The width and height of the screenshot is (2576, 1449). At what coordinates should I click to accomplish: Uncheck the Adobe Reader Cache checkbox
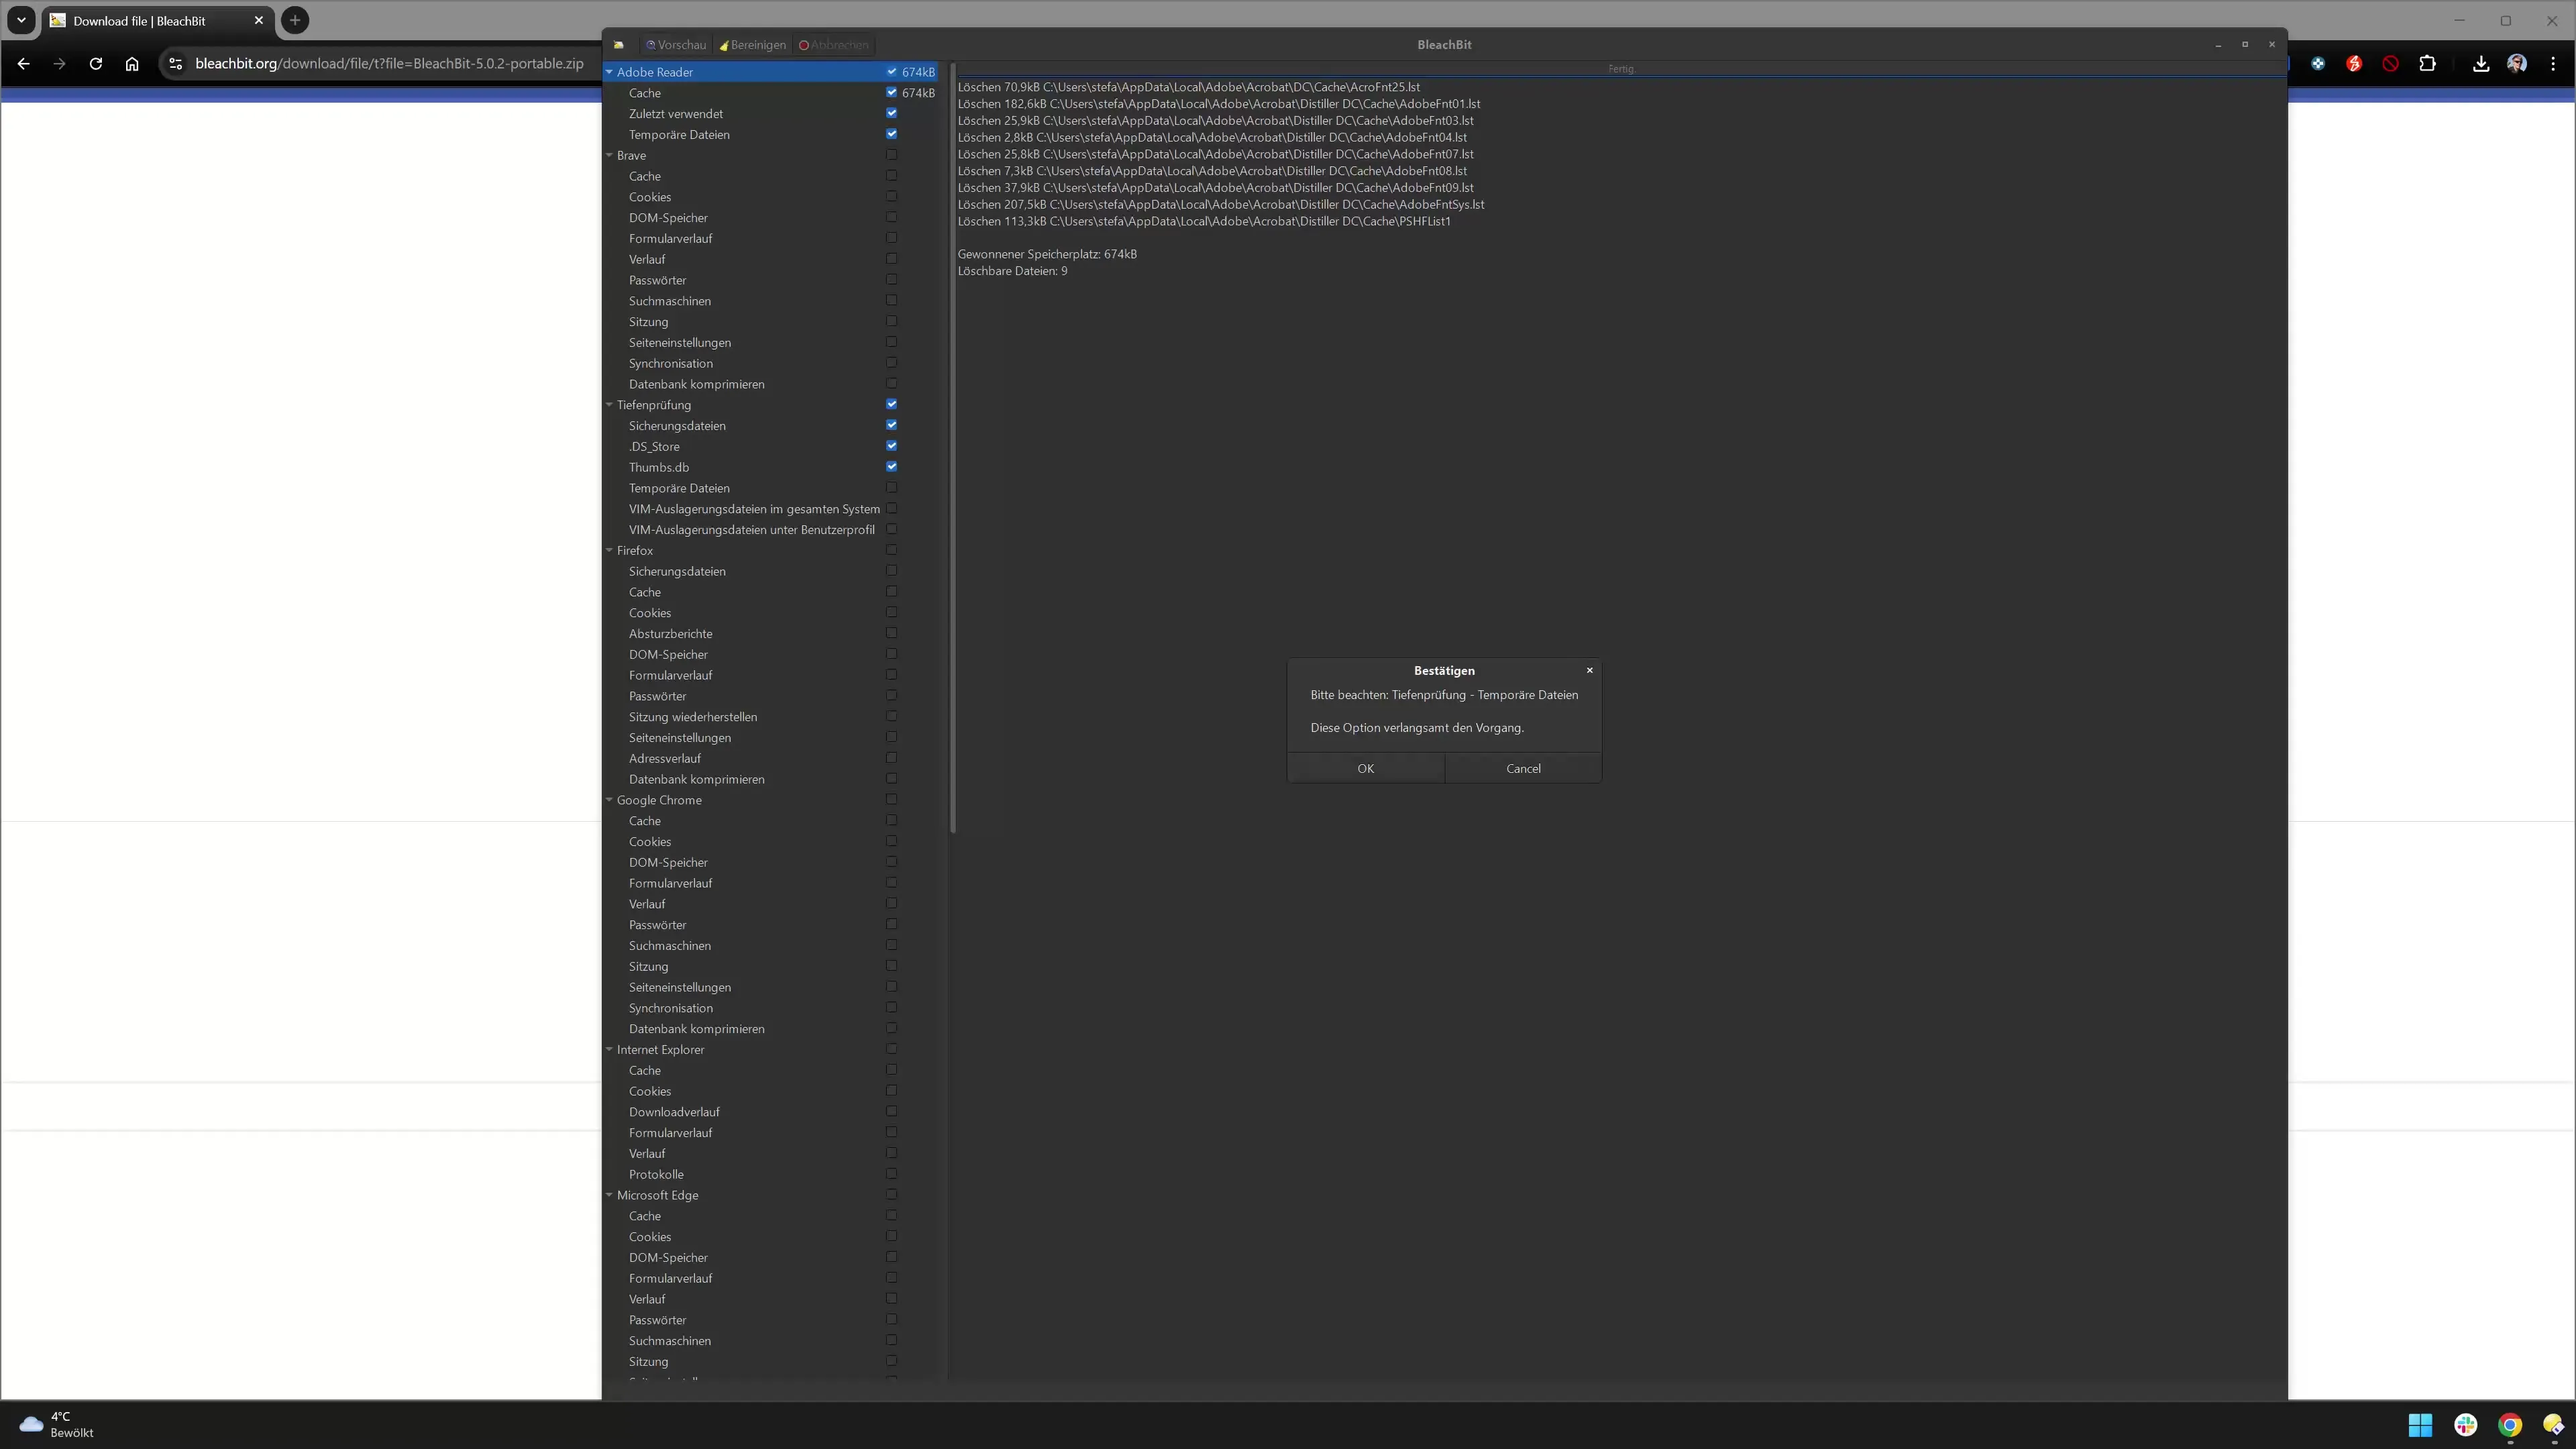point(891,92)
